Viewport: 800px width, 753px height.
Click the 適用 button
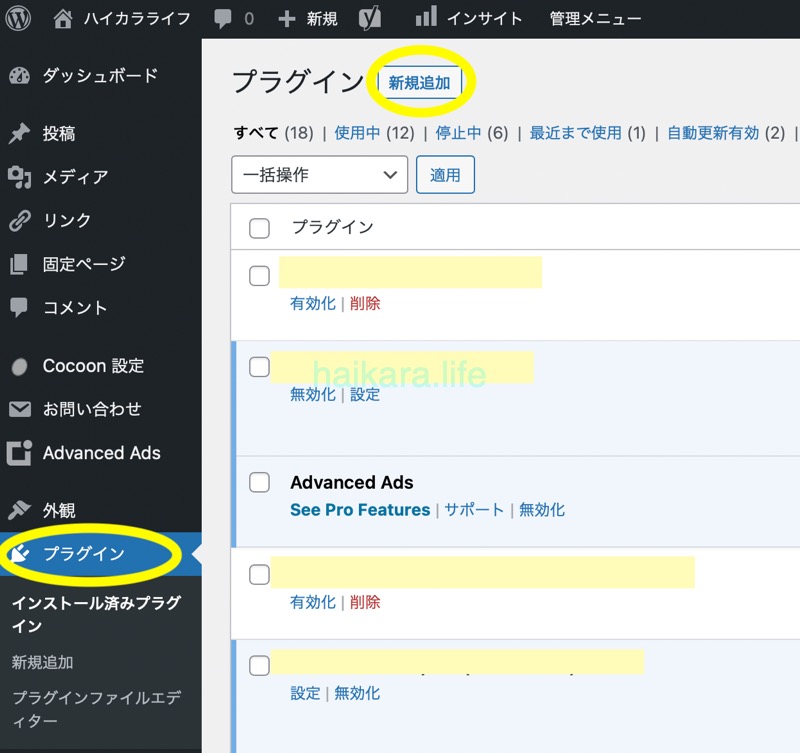point(445,174)
